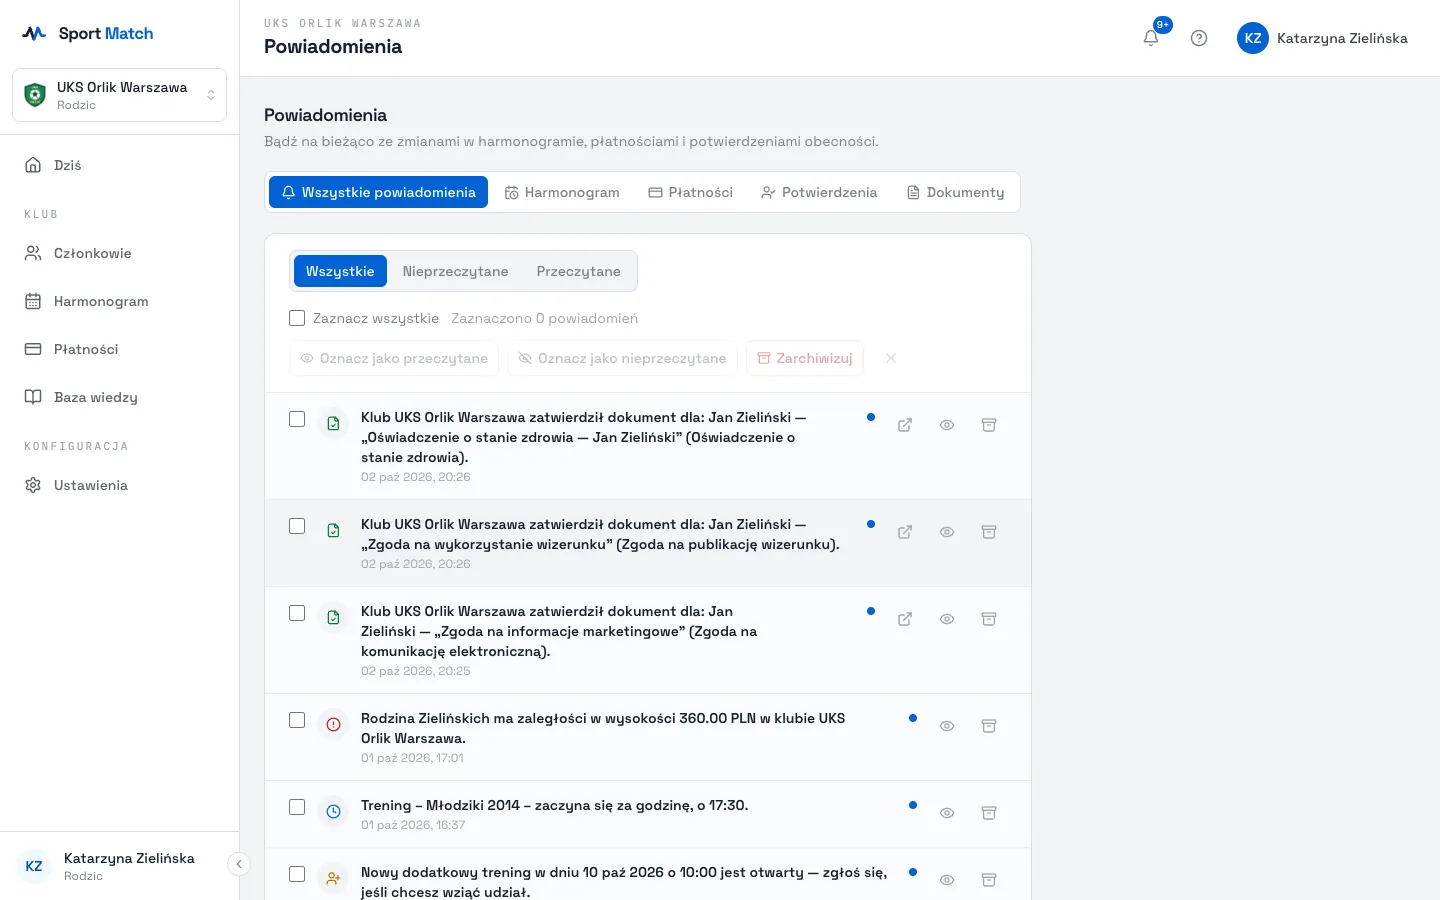The image size is (1440, 900).
Task: Open Katarzyna Zielińska profile menu in header
Action: 1322,38
